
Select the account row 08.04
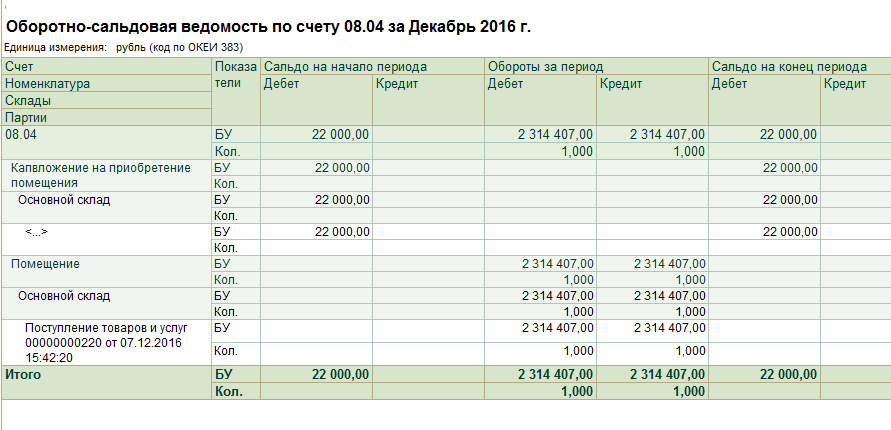point(22,133)
